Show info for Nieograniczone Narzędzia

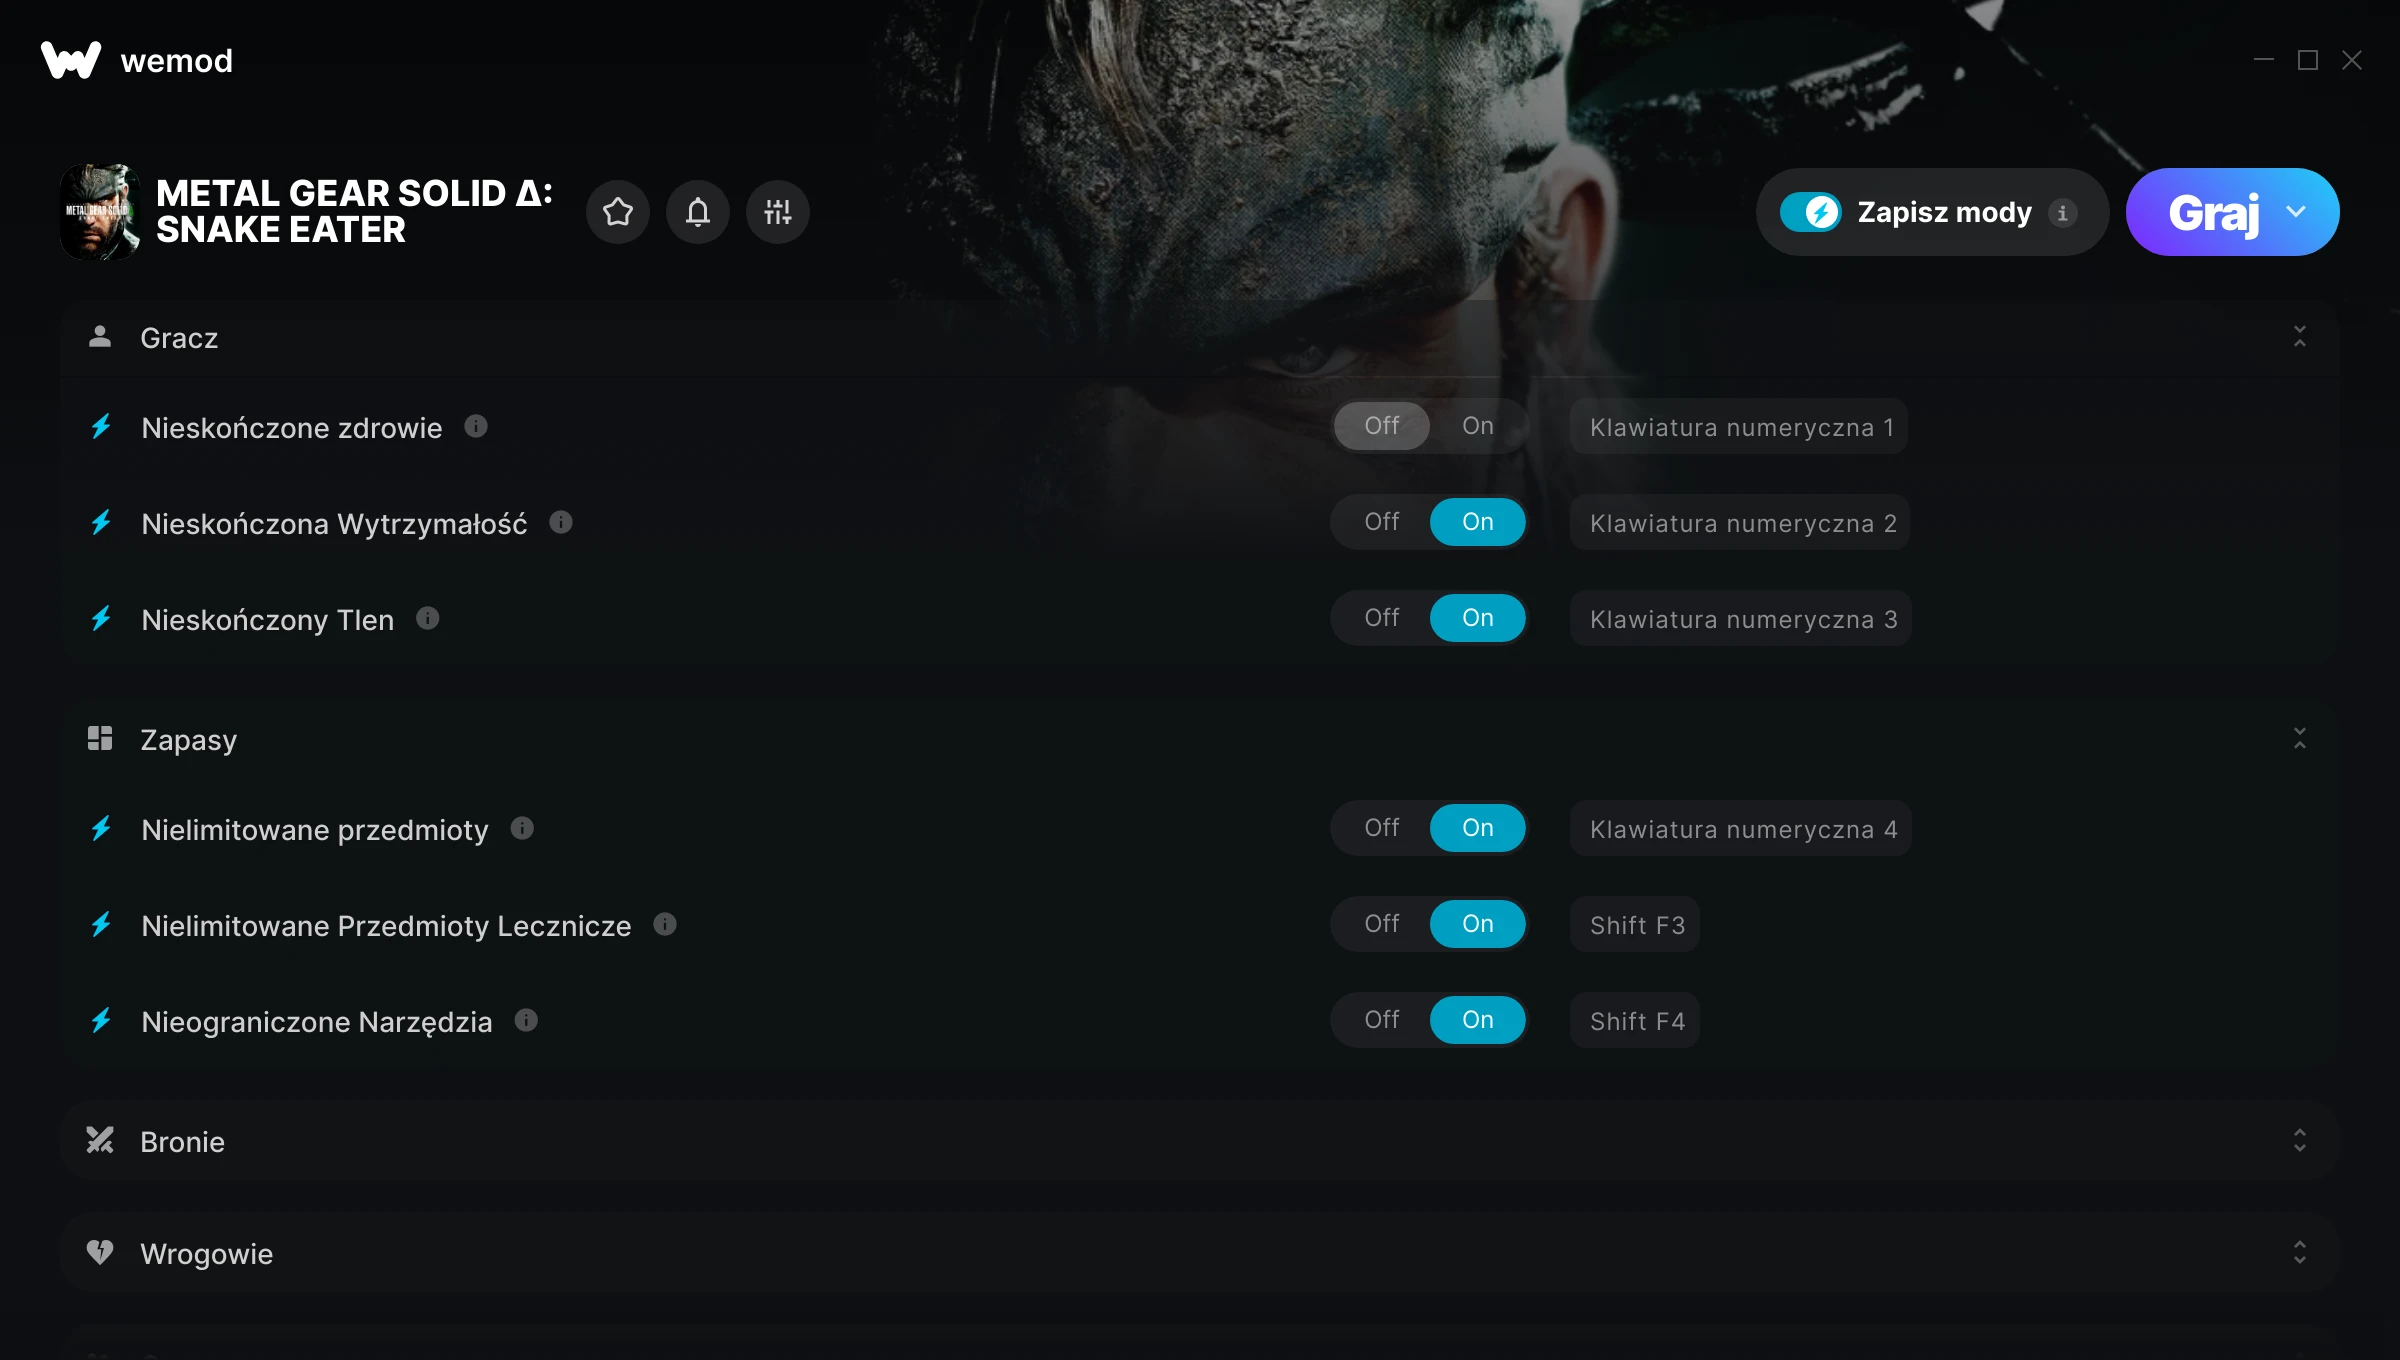click(x=526, y=1021)
